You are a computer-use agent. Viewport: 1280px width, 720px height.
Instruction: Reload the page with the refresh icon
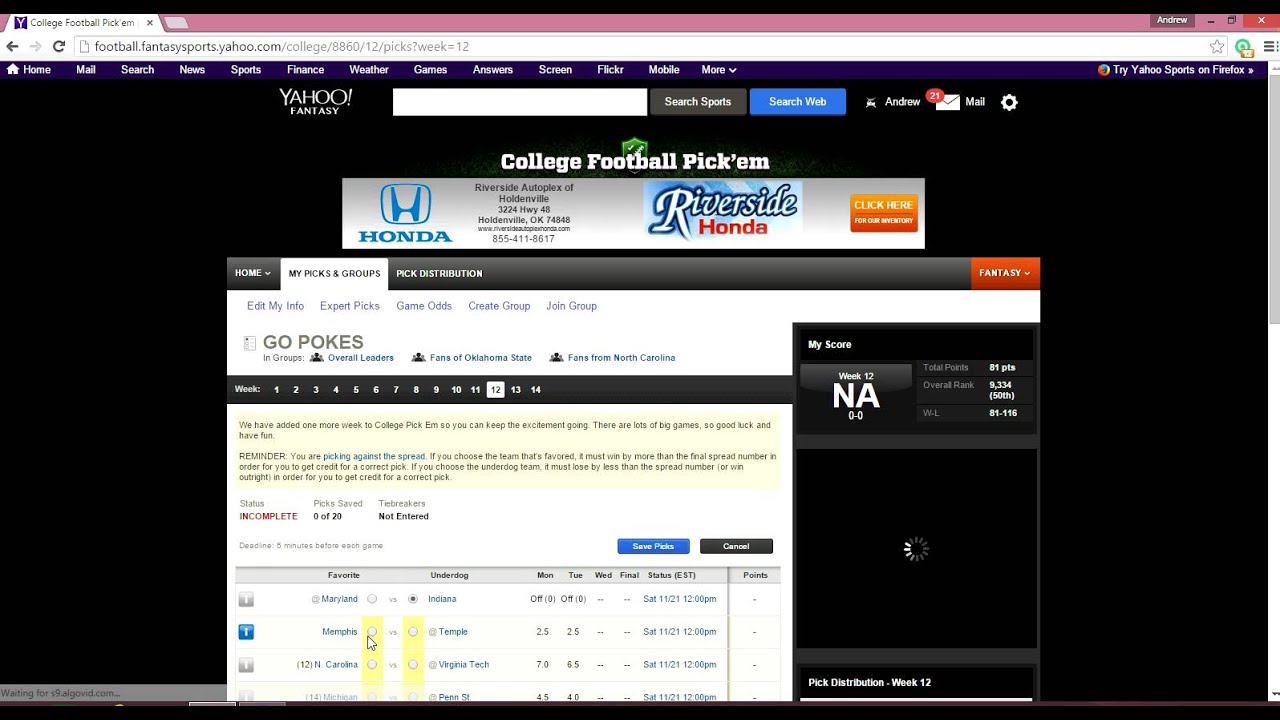click(59, 46)
